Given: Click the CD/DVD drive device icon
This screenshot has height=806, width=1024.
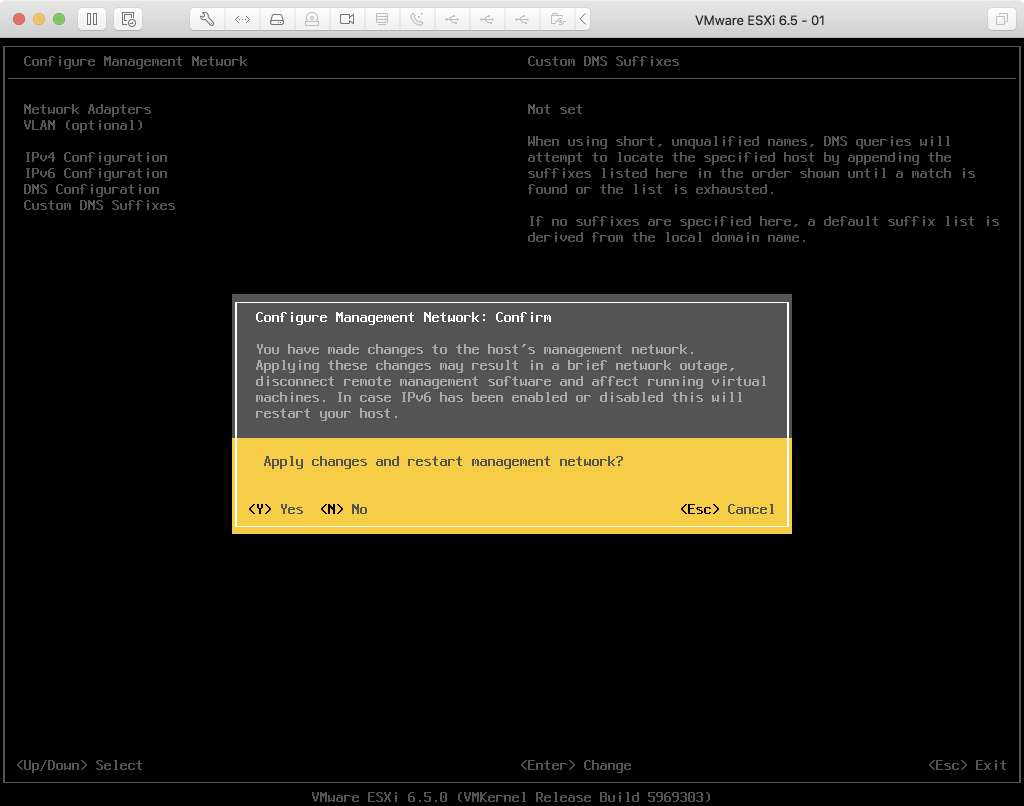Looking at the screenshot, I should (x=312, y=19).
